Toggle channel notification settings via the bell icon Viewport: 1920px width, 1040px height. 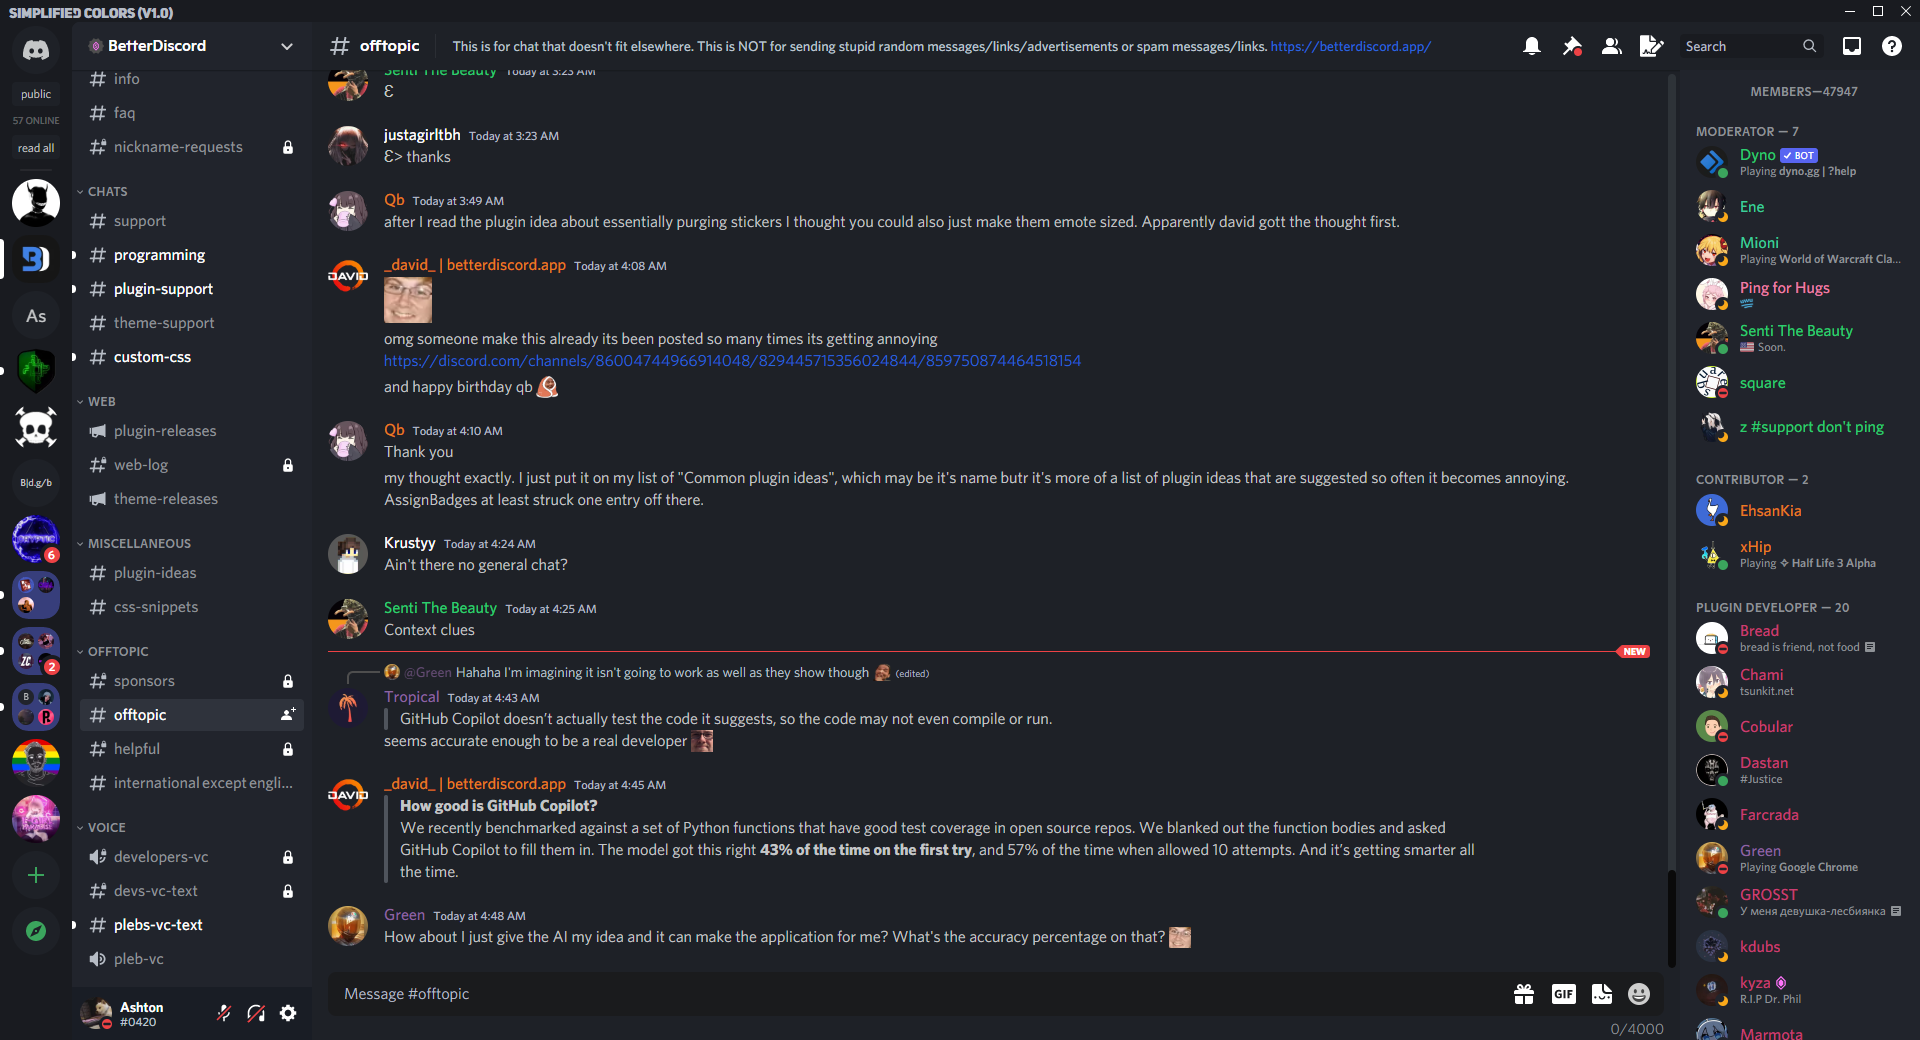click(x=1531, y=46)
